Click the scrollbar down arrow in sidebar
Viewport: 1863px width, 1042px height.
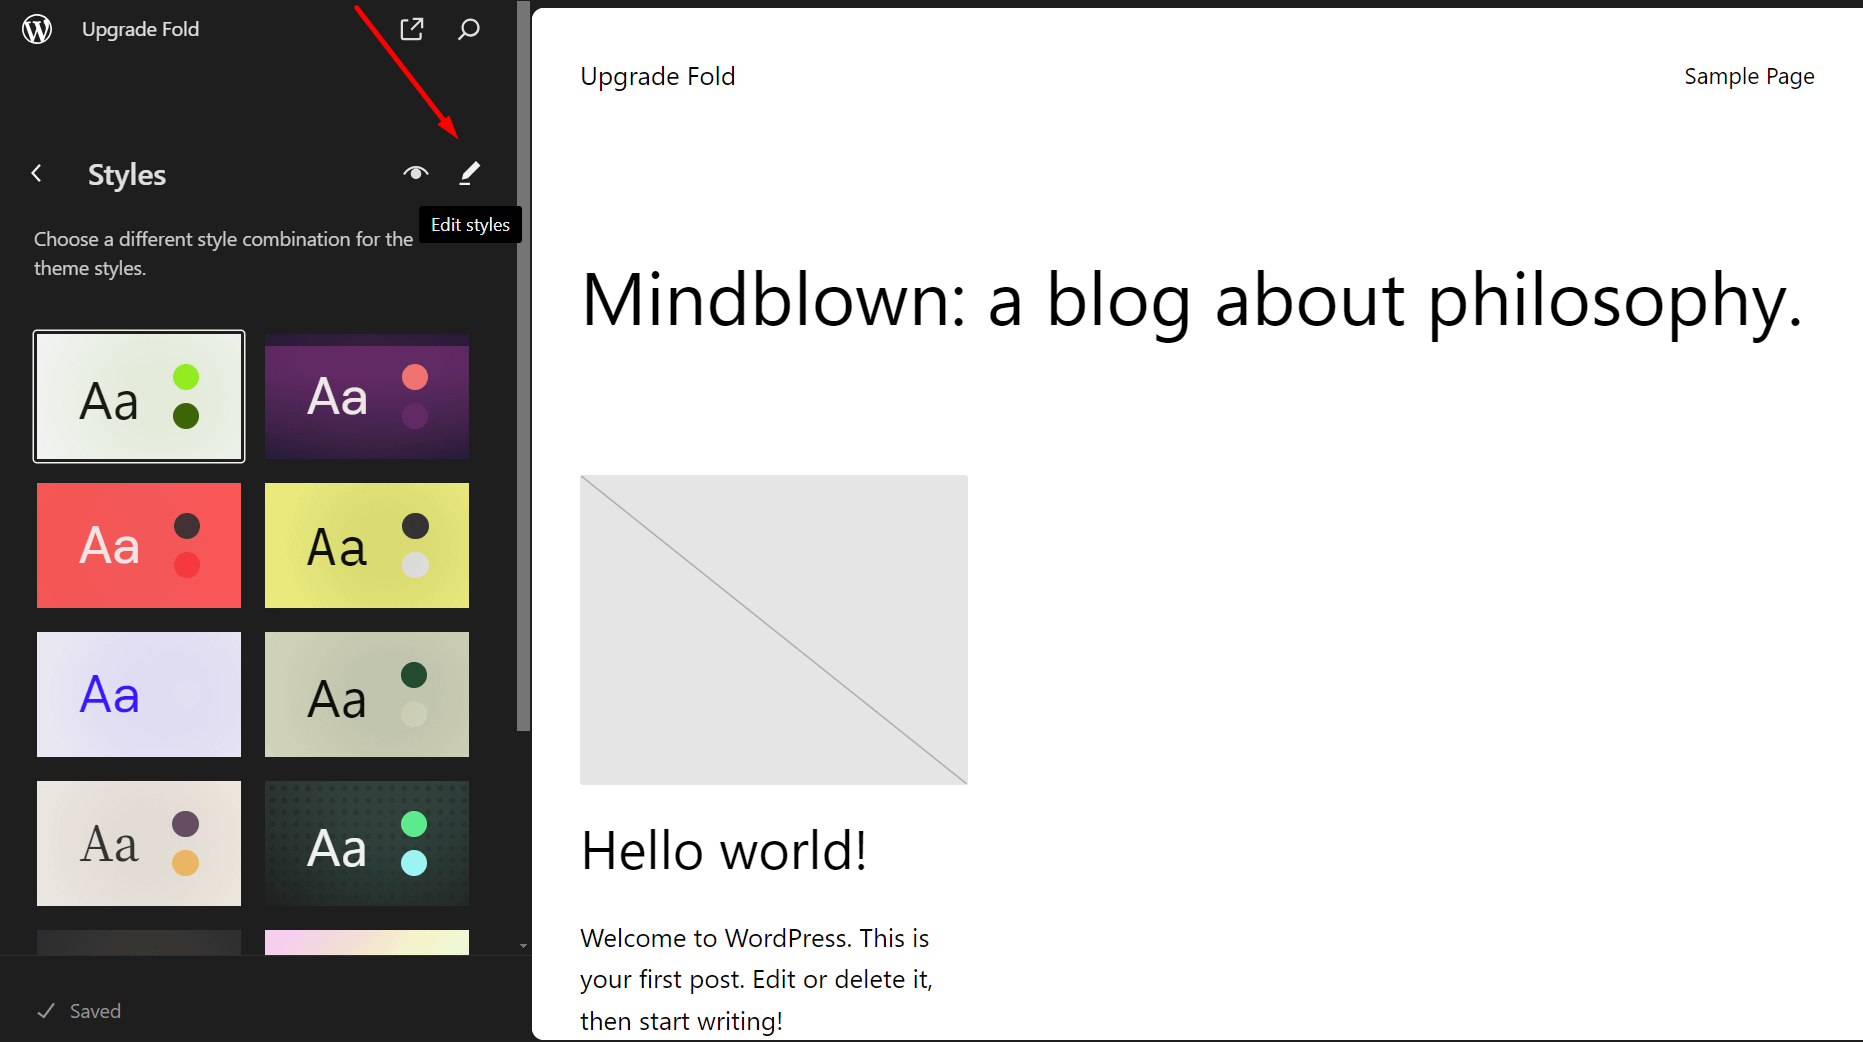[x=523, y=946]
